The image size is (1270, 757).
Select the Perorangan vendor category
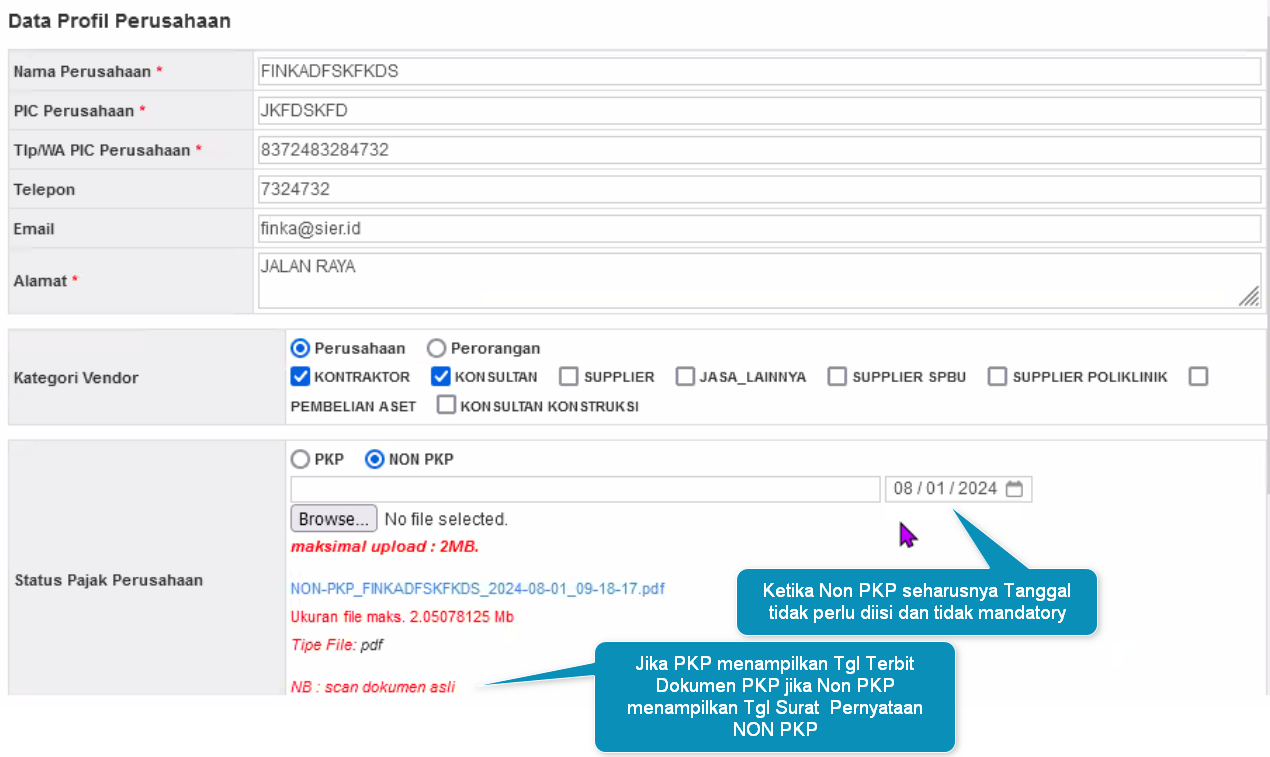[436, 349]
